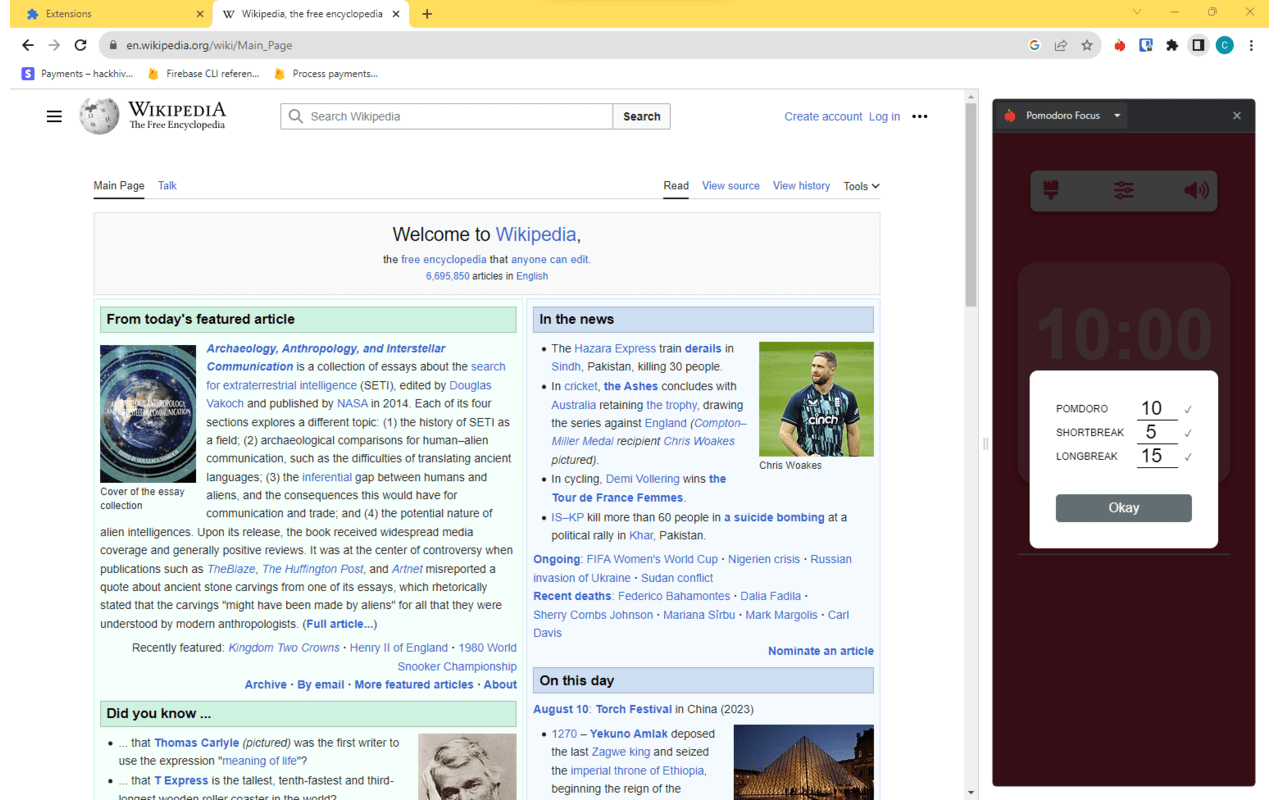Screen dimensions: 1280x800
Task: Close the Wikipedia browser tab
Action: click(x=396, y=14)
